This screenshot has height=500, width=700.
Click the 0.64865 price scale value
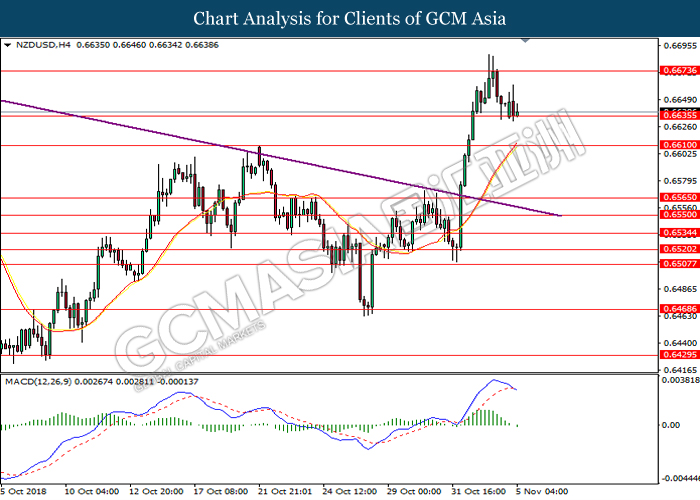680,289
